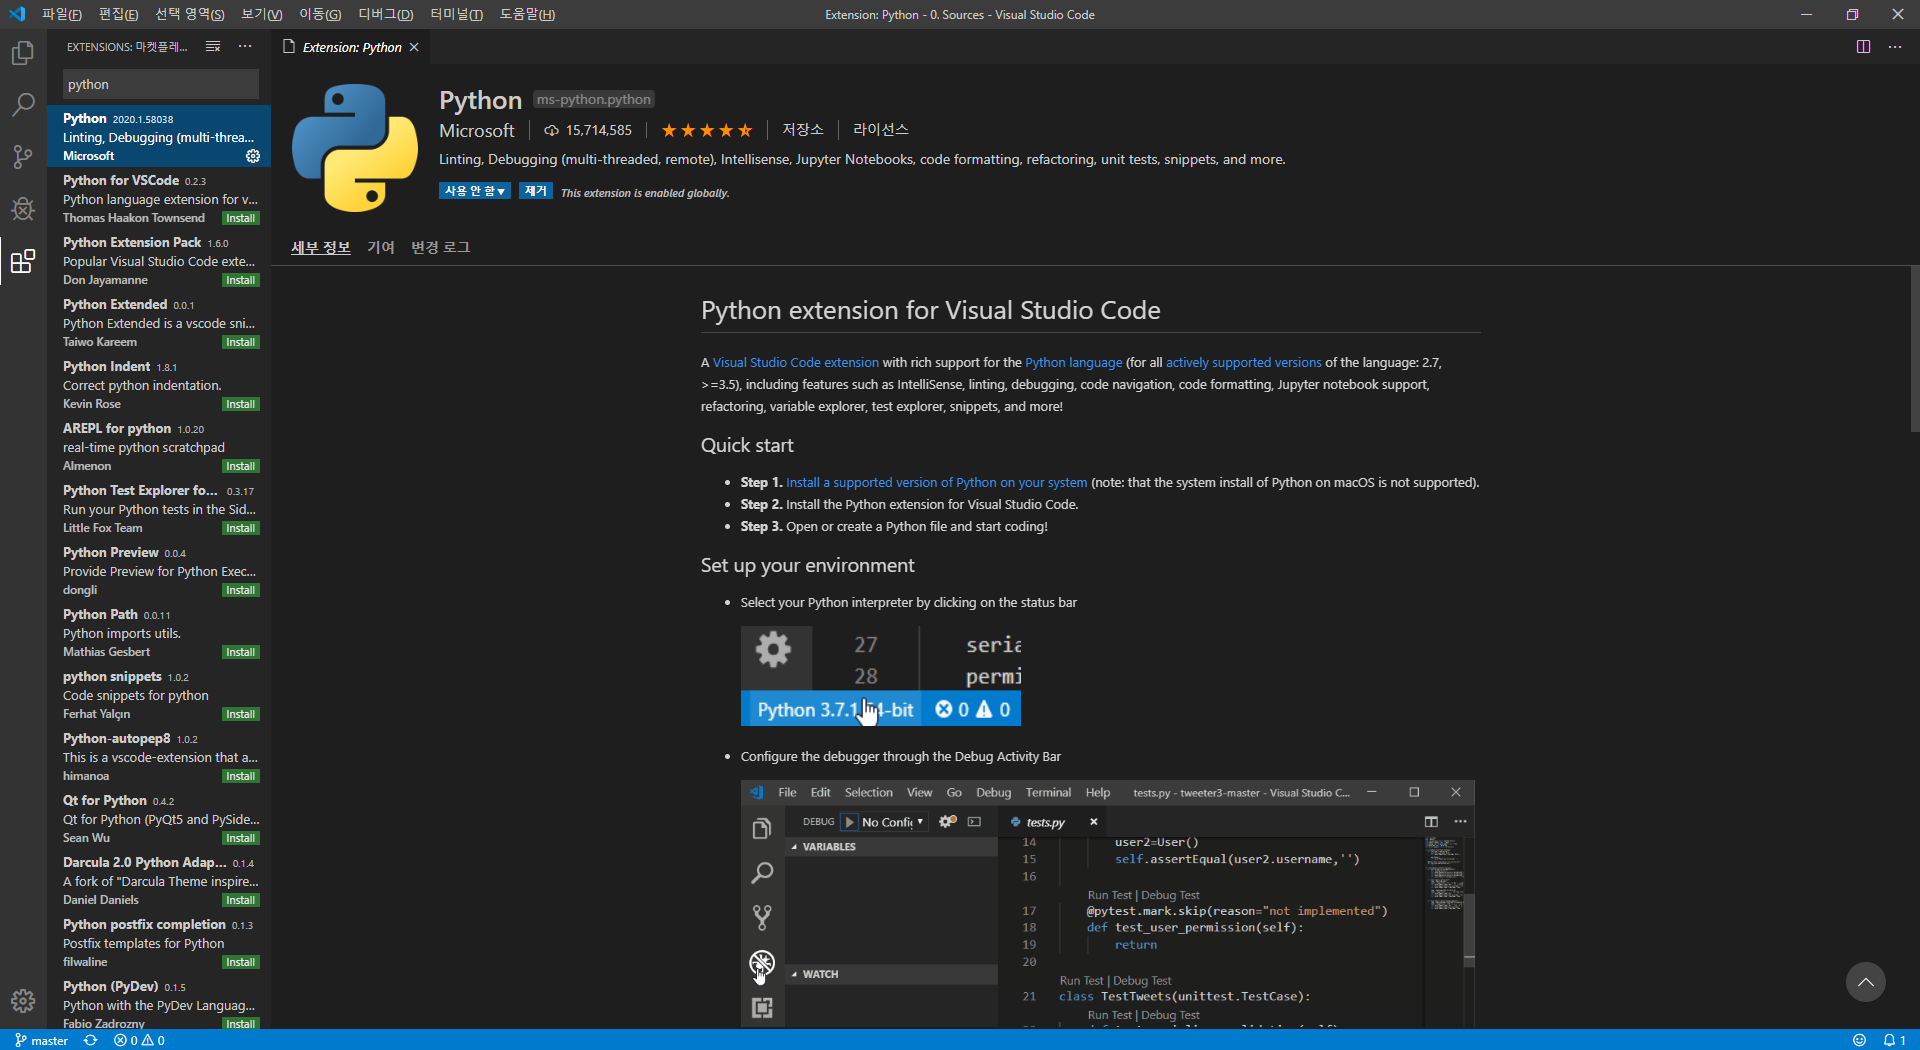
Task: Open the Search view in activity bar
Action: 23,104
